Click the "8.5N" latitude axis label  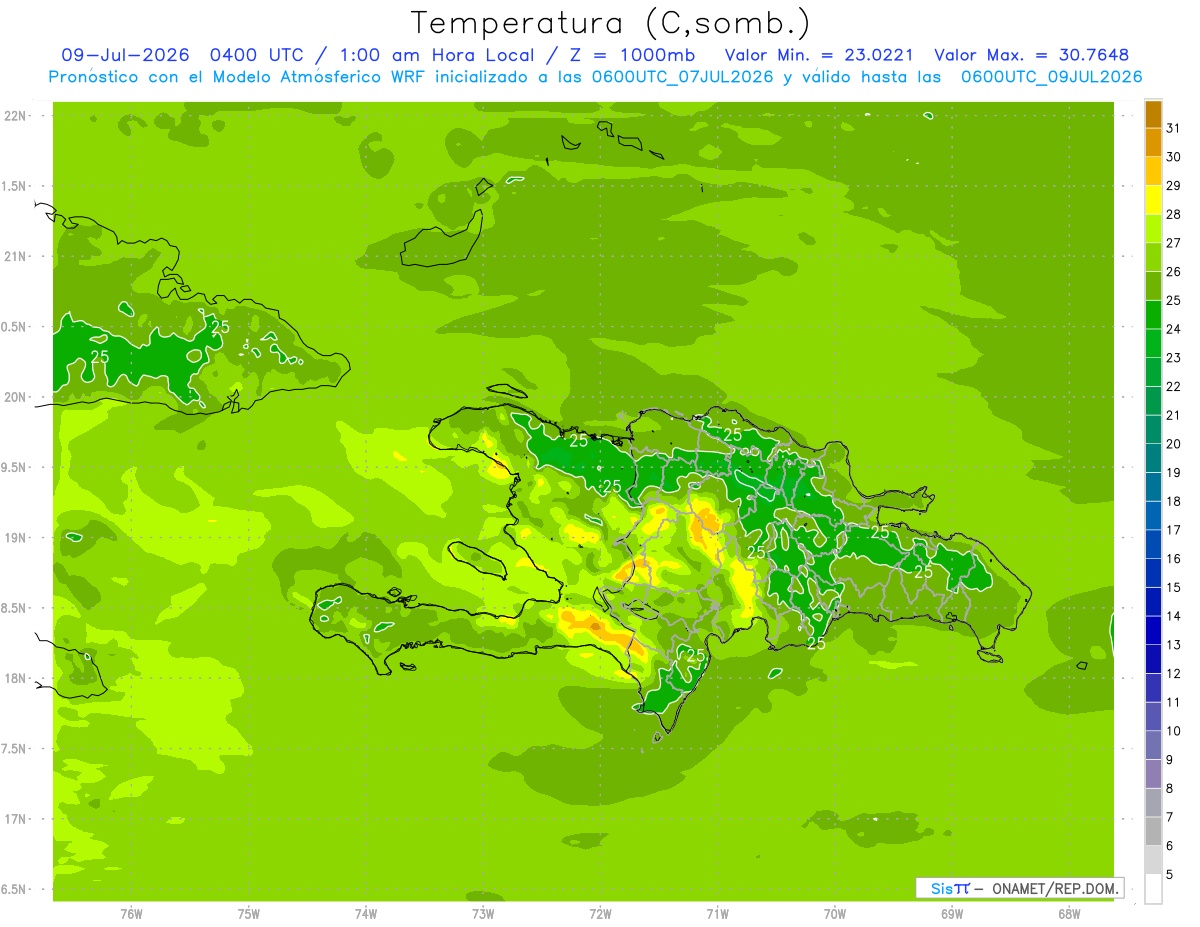15,609
